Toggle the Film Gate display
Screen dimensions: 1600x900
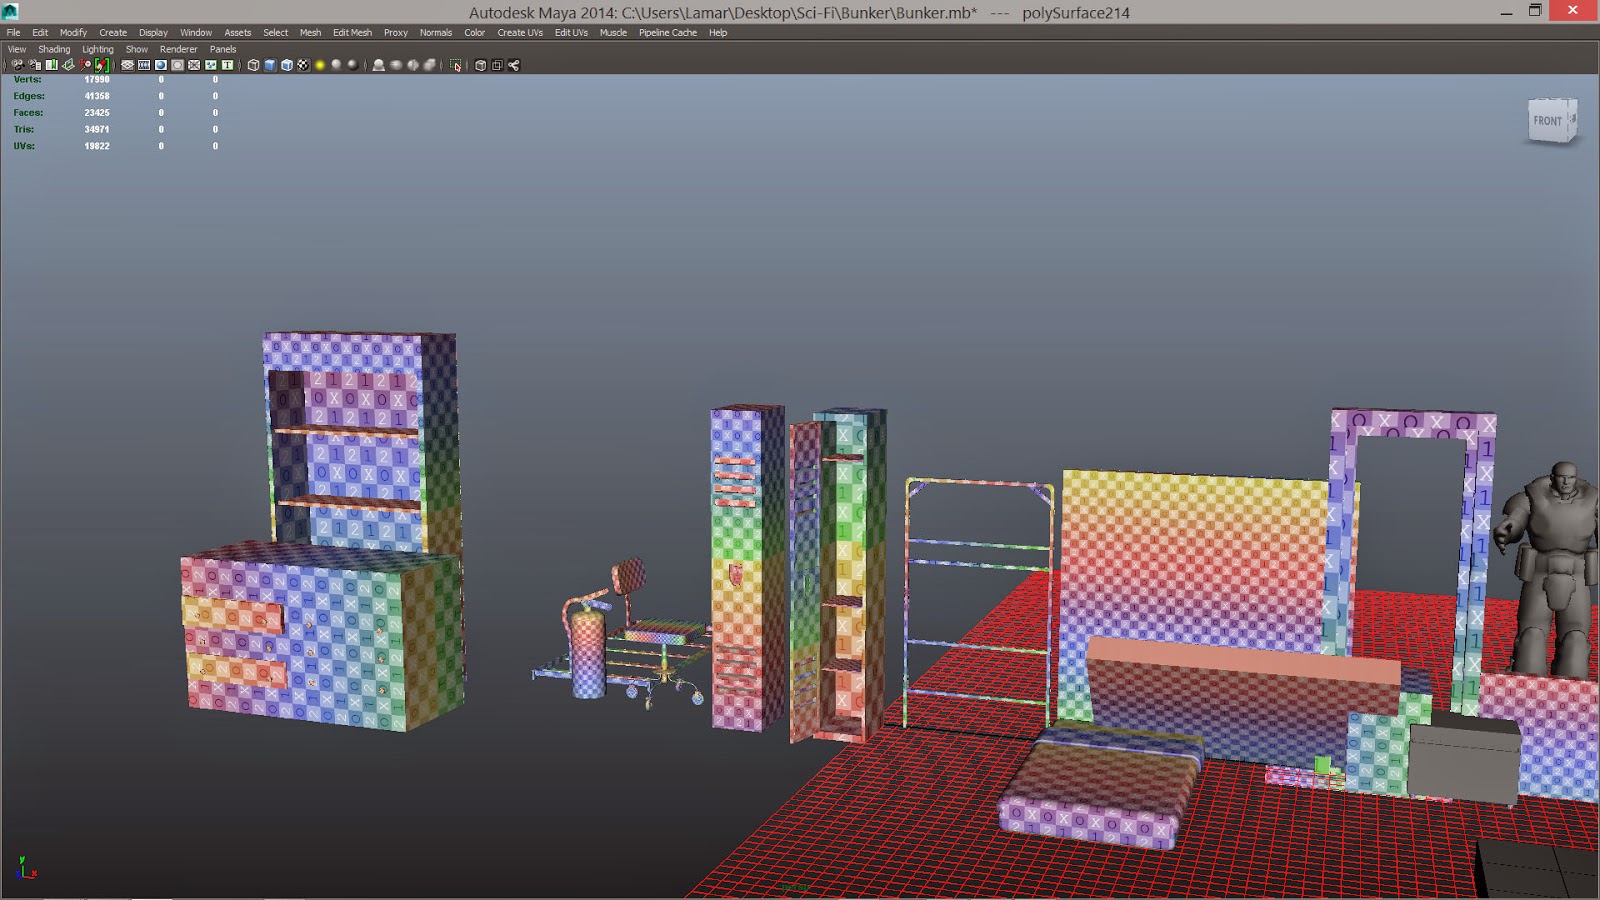coord(144,65)
